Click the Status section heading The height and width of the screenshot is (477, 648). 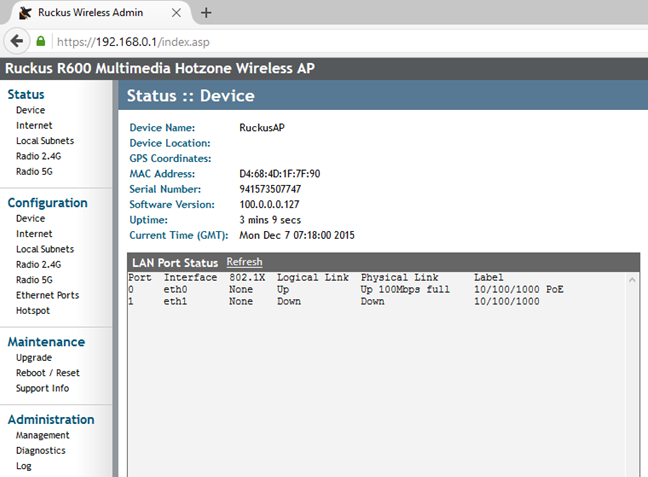point(26,94)
